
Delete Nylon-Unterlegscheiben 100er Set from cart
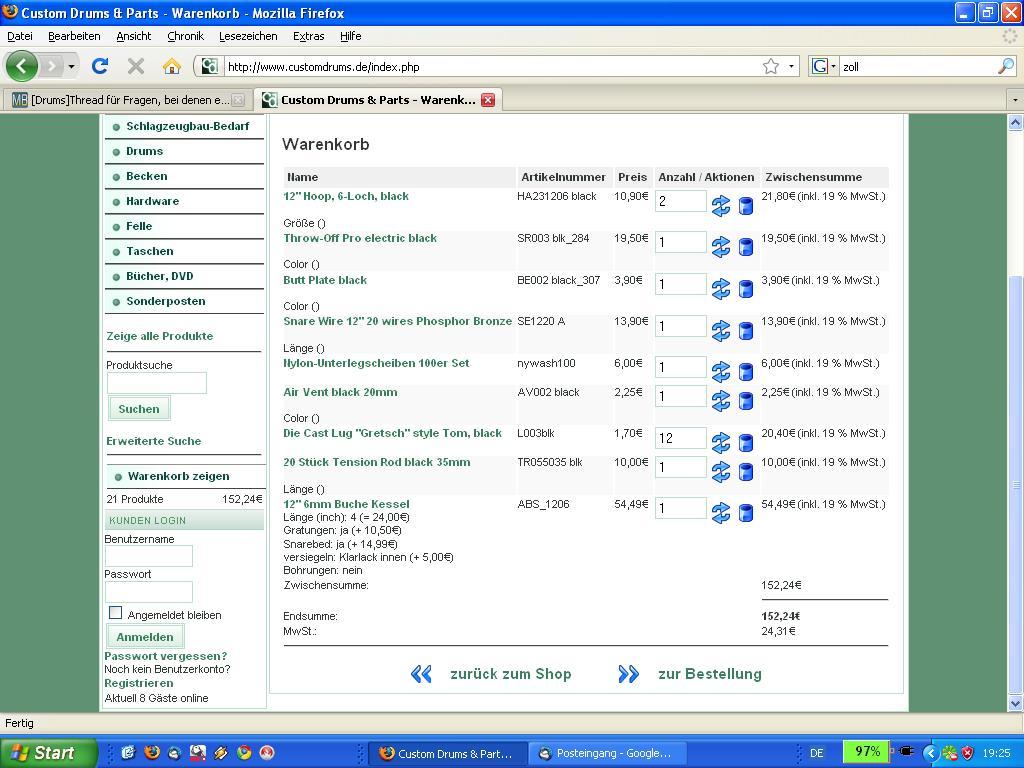(746, 372)
